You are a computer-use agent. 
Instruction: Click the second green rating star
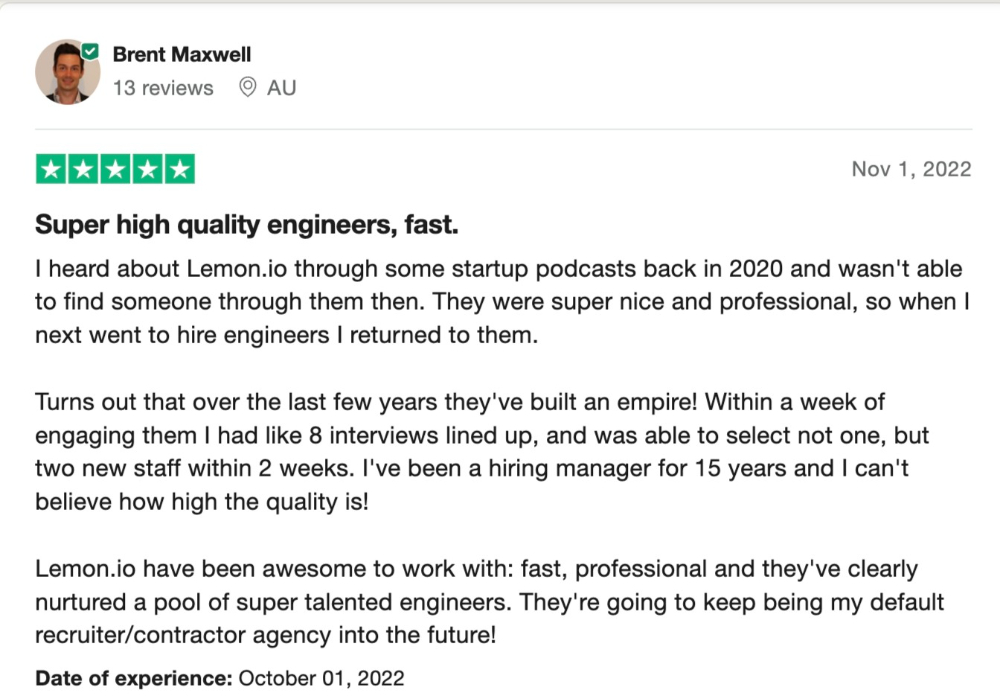(x=84, y=169)
